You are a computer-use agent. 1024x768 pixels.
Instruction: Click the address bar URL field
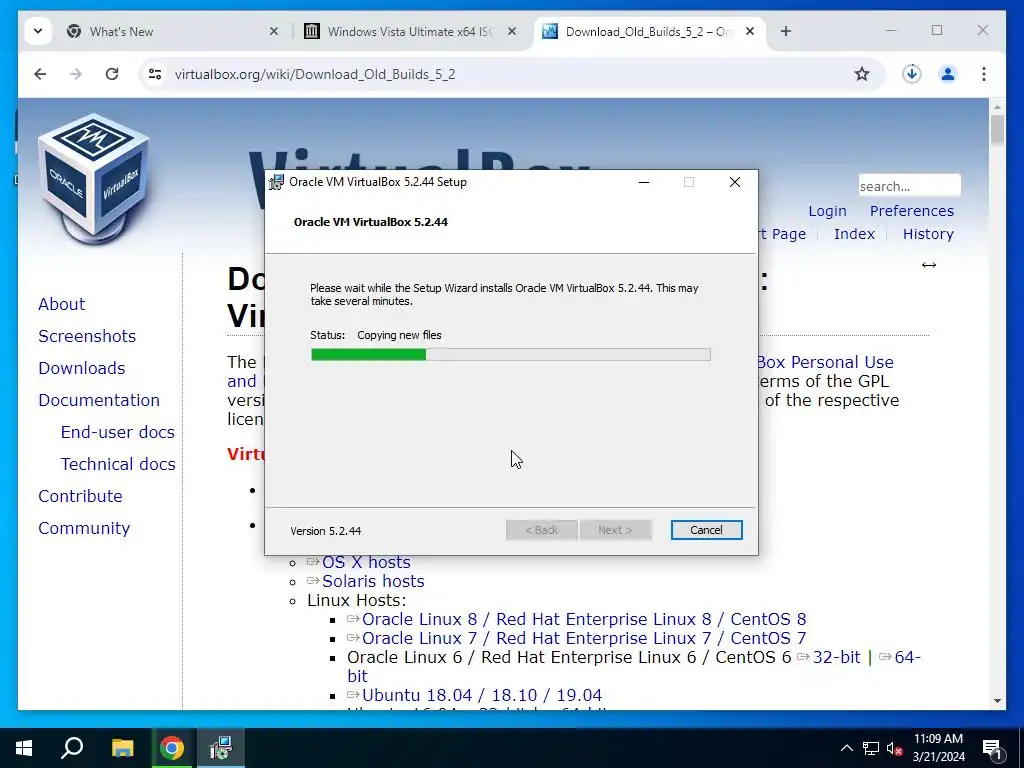(509, 74)
